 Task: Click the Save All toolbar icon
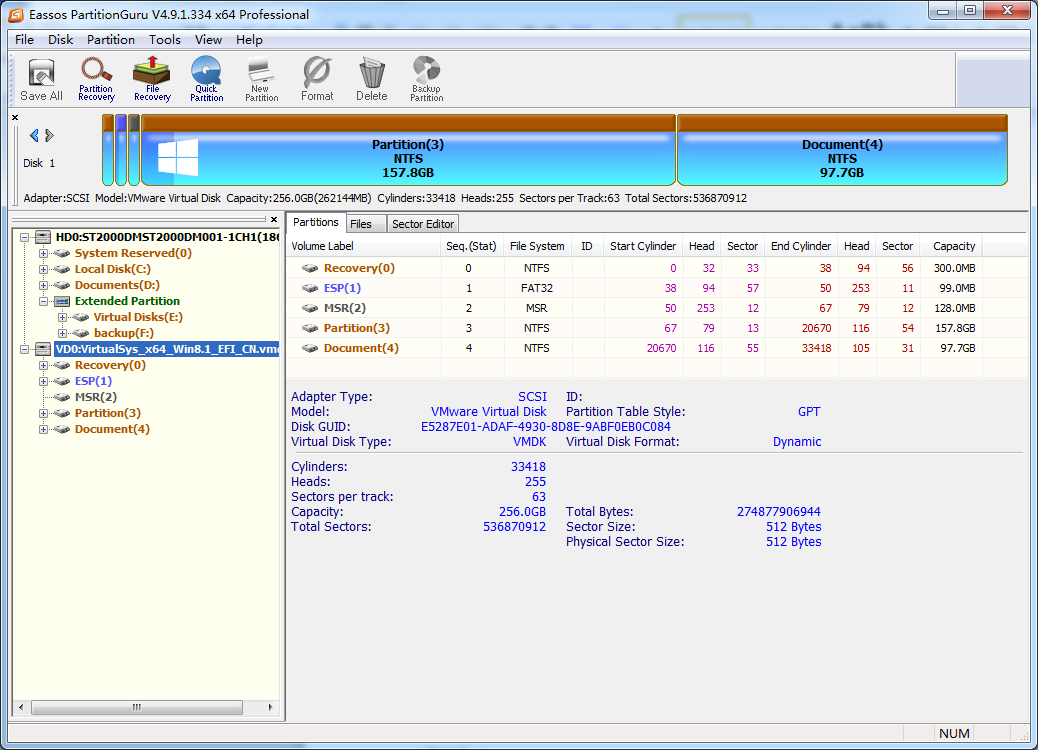pyautogui.click(x=41, y=79)
